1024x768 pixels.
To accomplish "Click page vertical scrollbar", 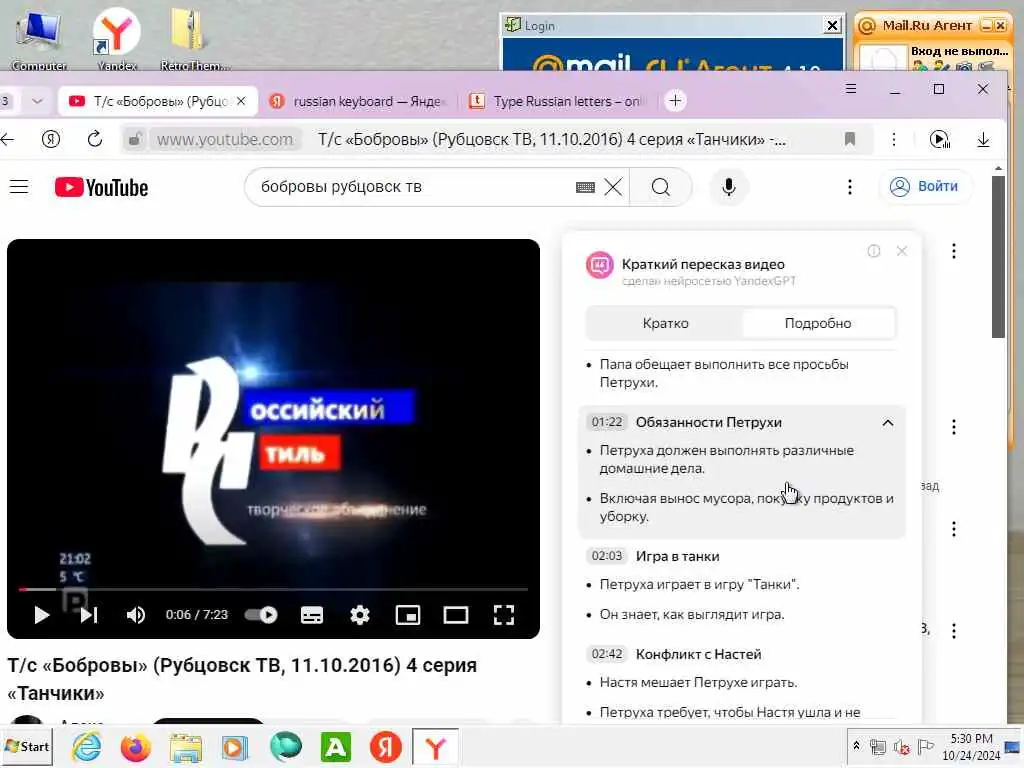I will [x=998, y=256].
